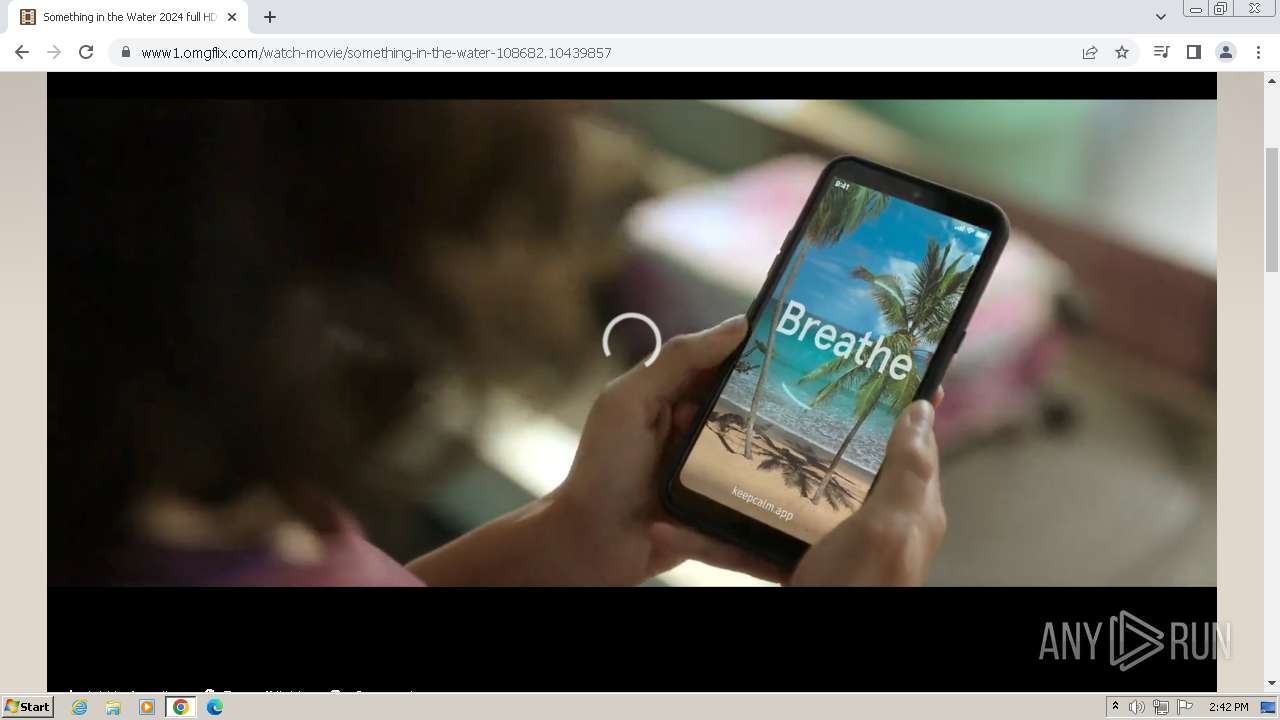
Task: Open the Chrome profile avatar
Action: 1225,52
